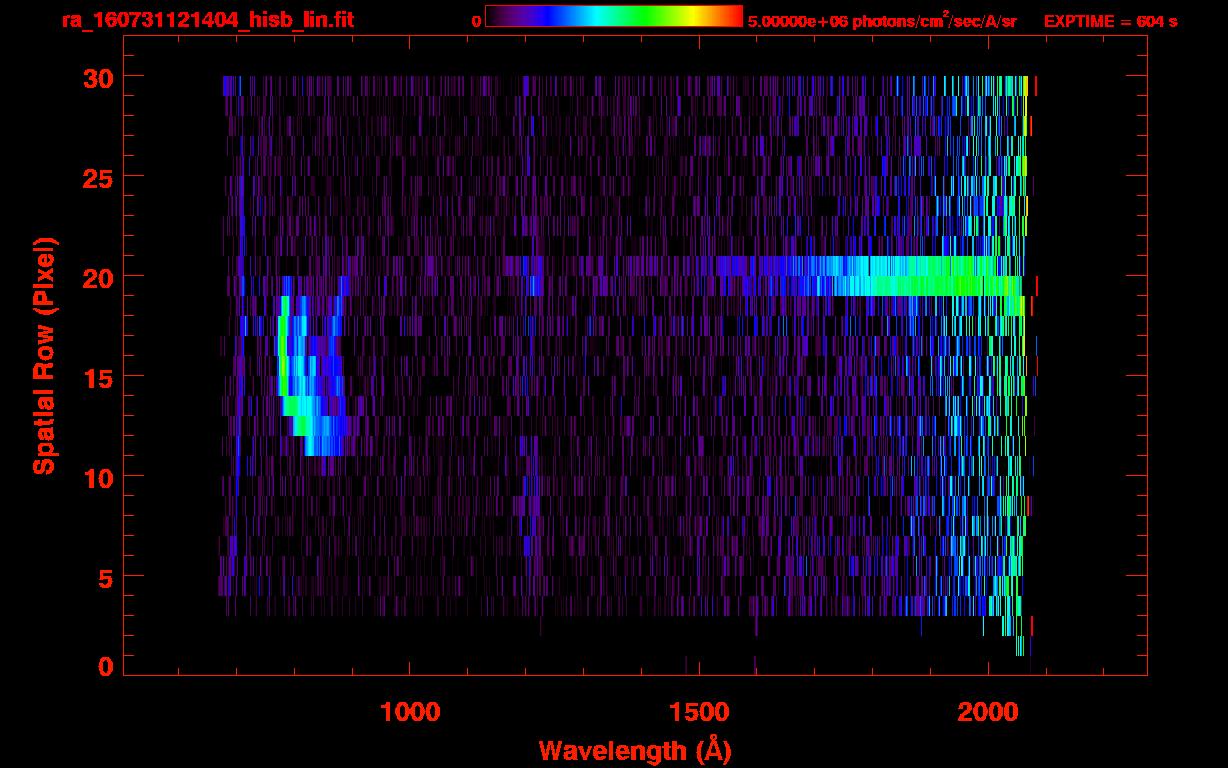This screenshot has height=768, width=1228.
Task: Click the file name ra_160731121404_hisb_lin.fit title
Action: (x=207, y=20)
